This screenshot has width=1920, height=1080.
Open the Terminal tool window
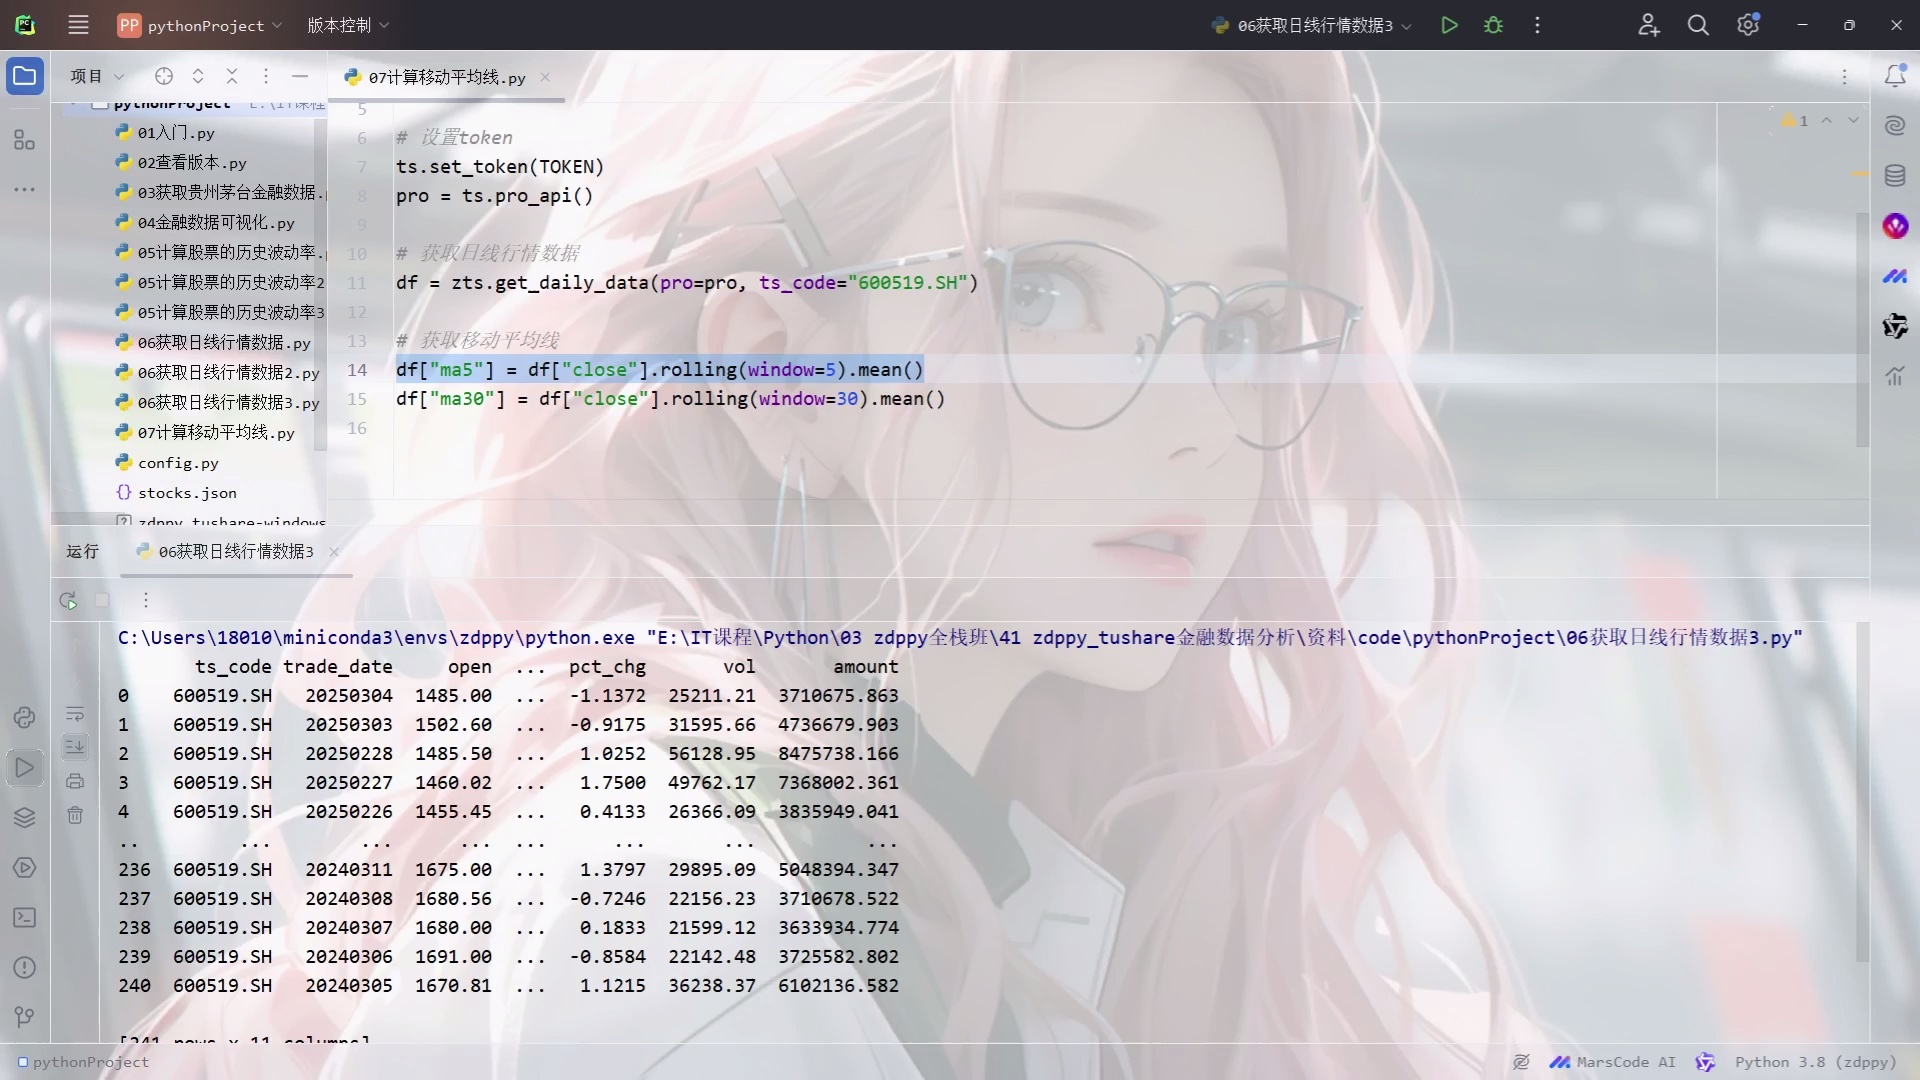(25, 917)
